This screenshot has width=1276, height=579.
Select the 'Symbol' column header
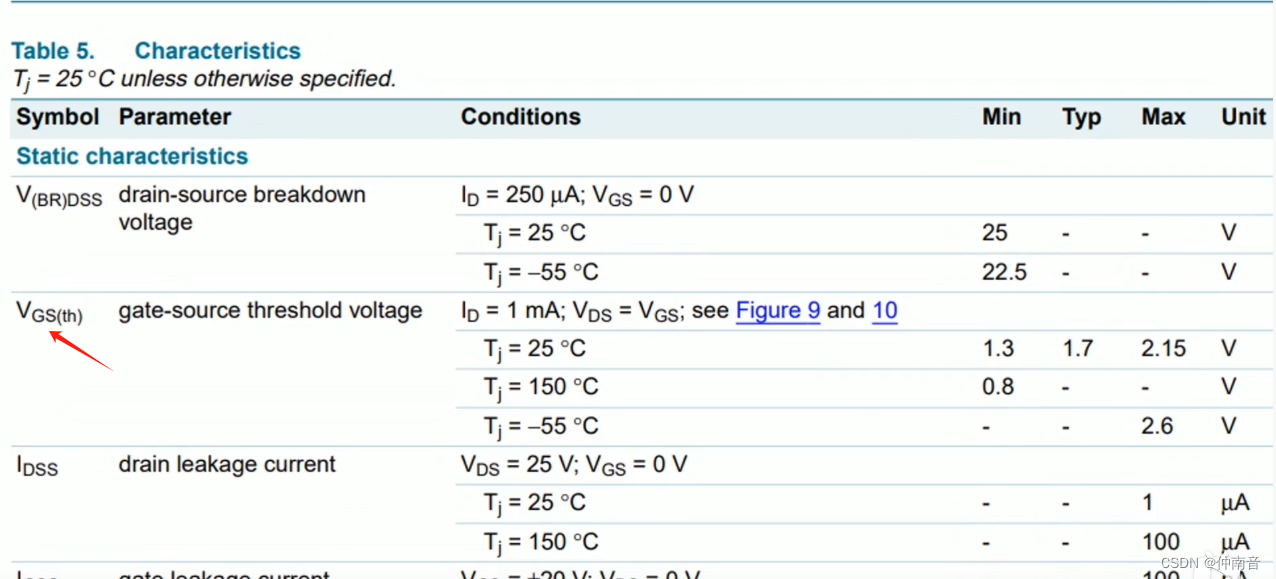58,117
